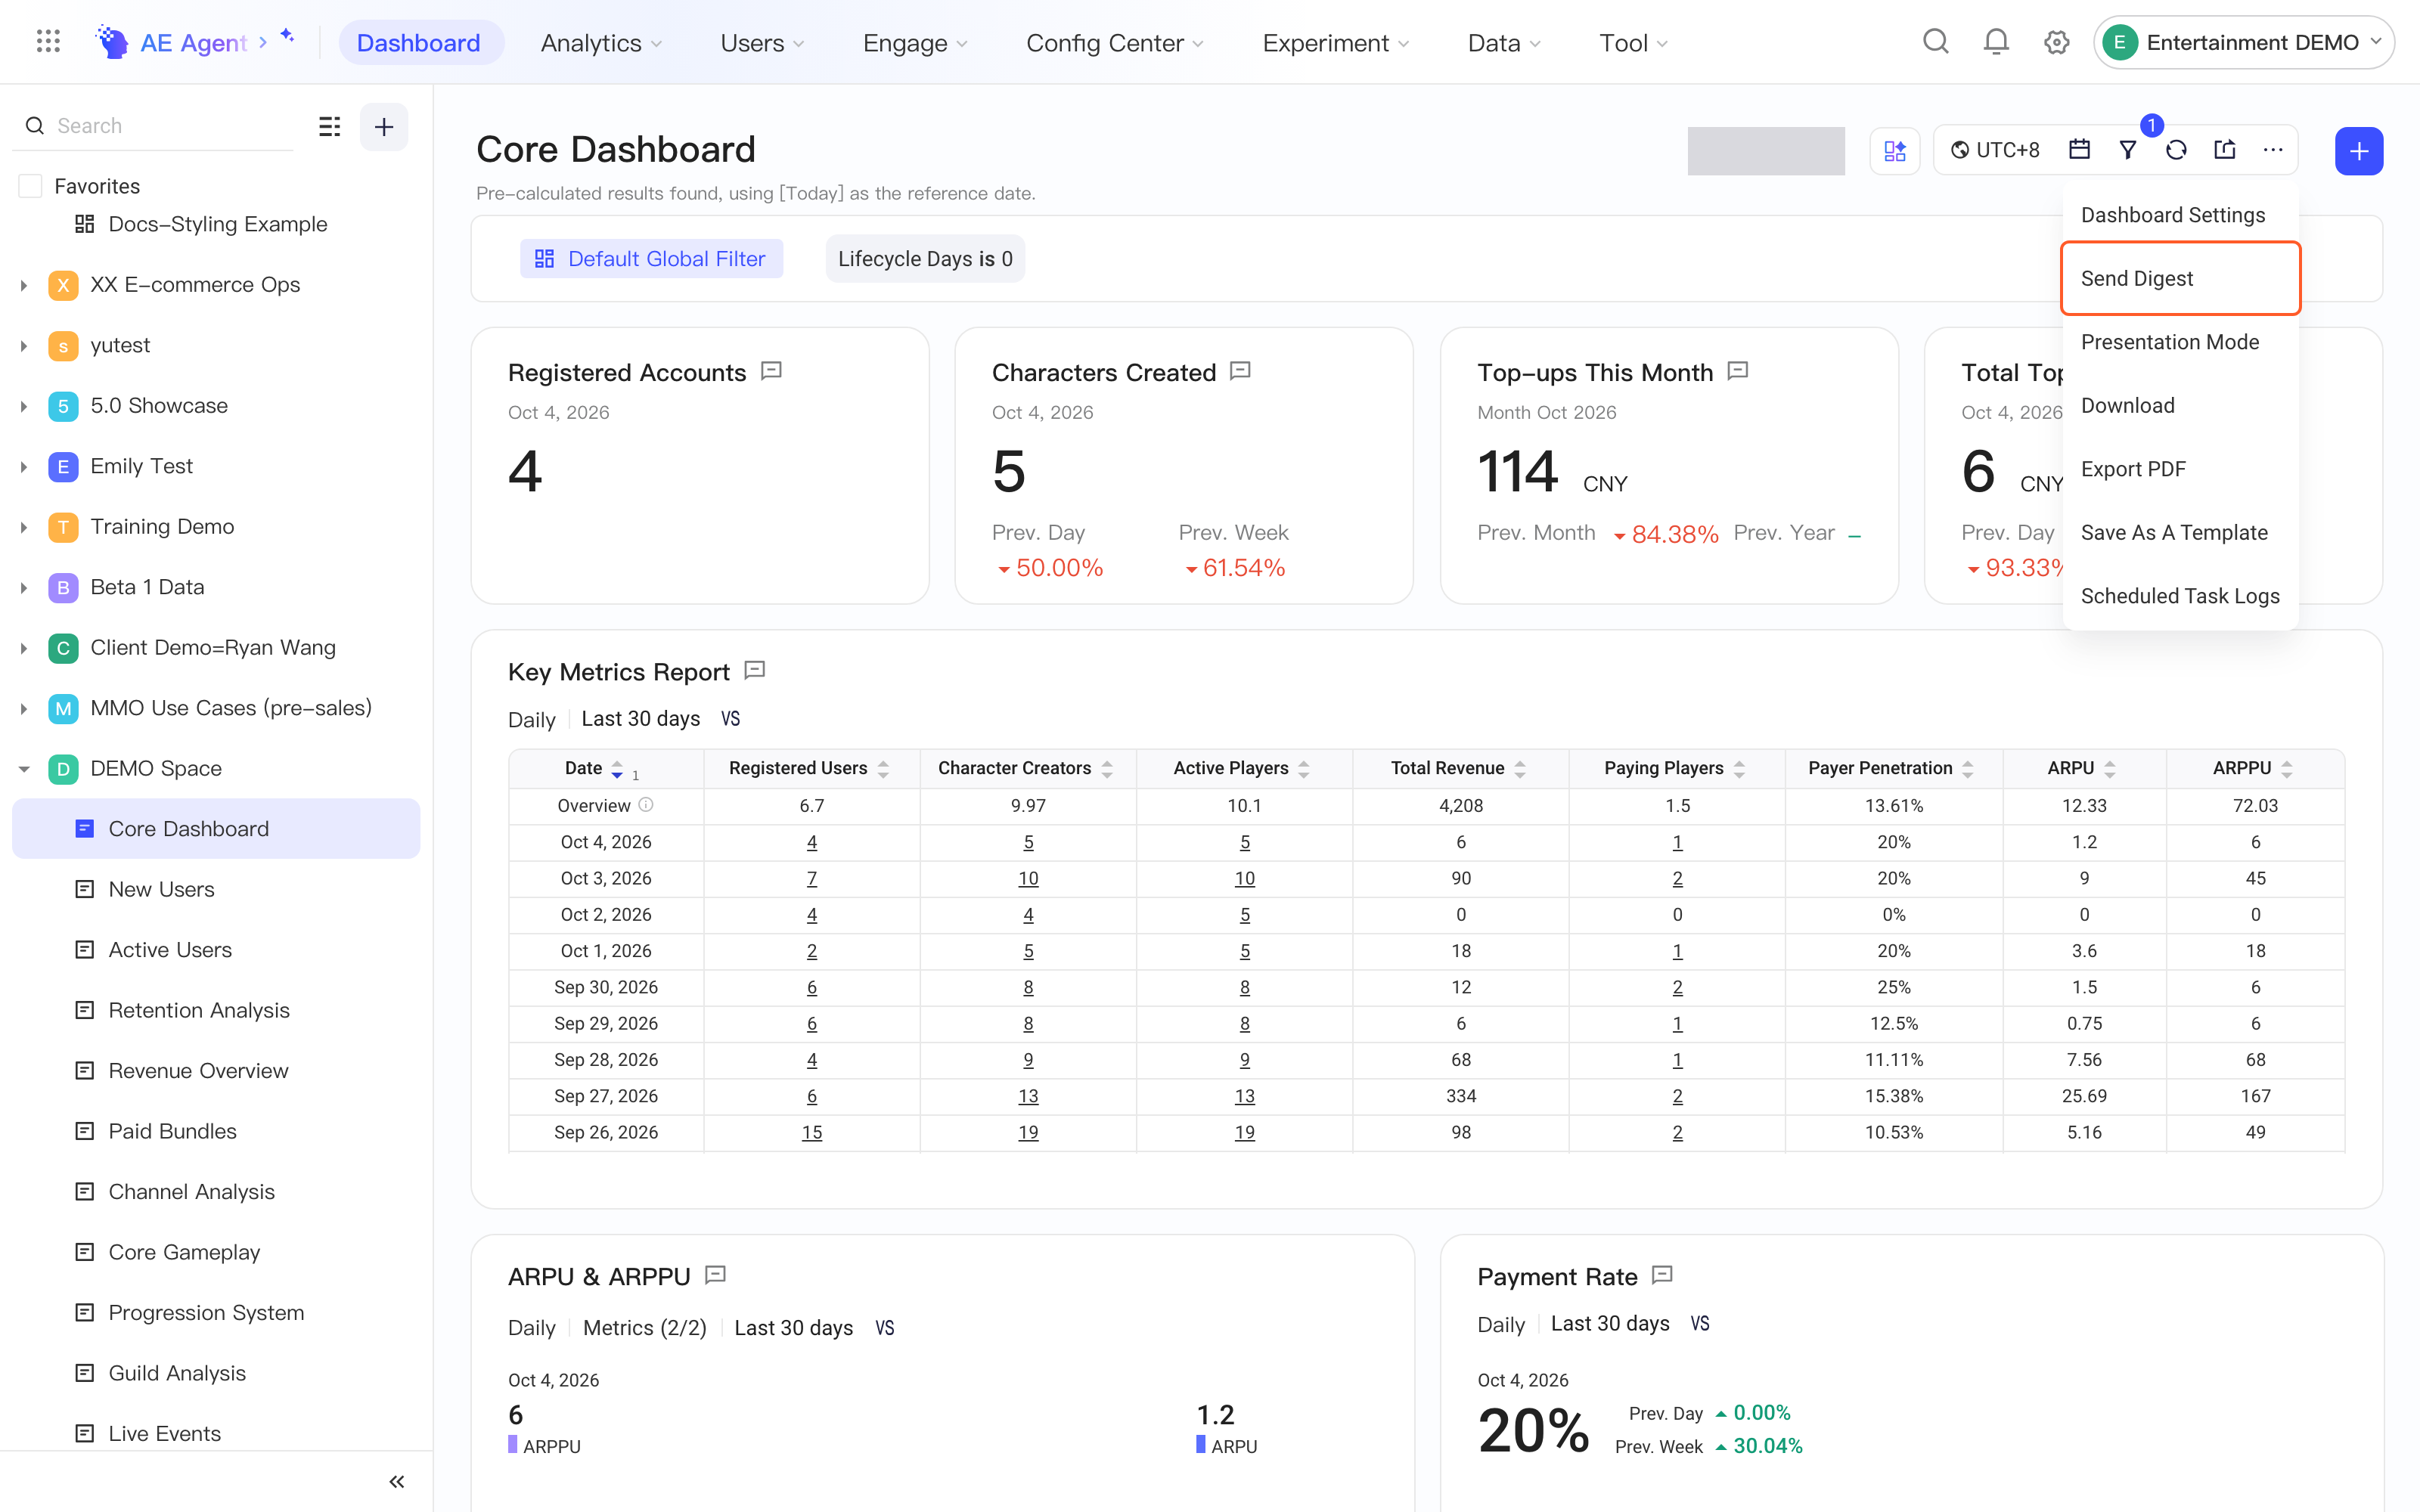
Task: Open Scheduled Task Logs menu item
Action: tap(2180, 596)
